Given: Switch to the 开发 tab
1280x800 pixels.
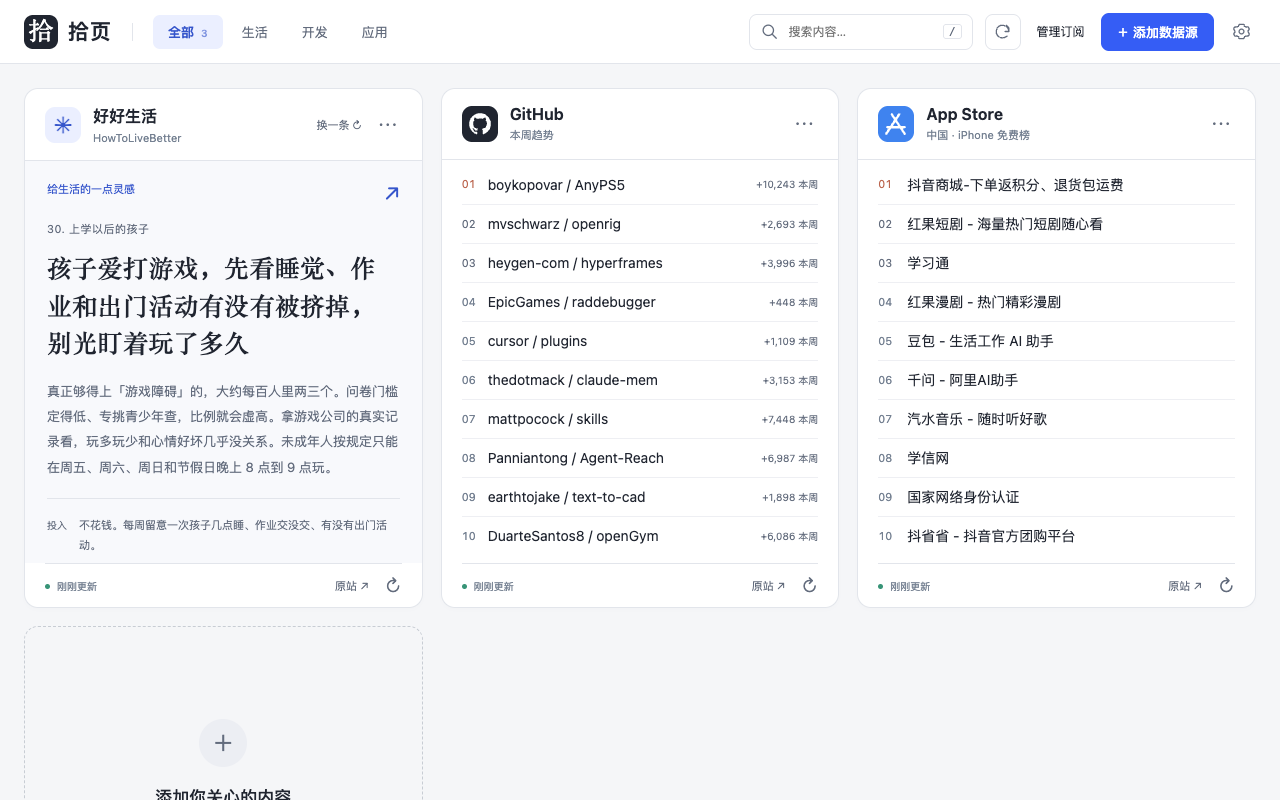Looking at the screenshot, I should tap(315, 32).
